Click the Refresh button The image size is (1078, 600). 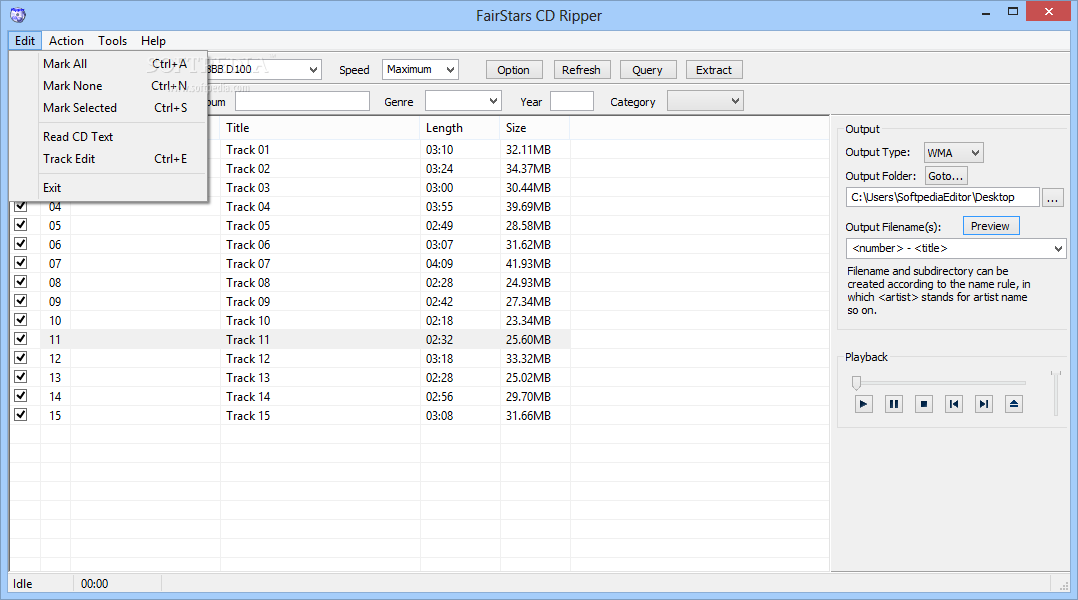point(582,69)
